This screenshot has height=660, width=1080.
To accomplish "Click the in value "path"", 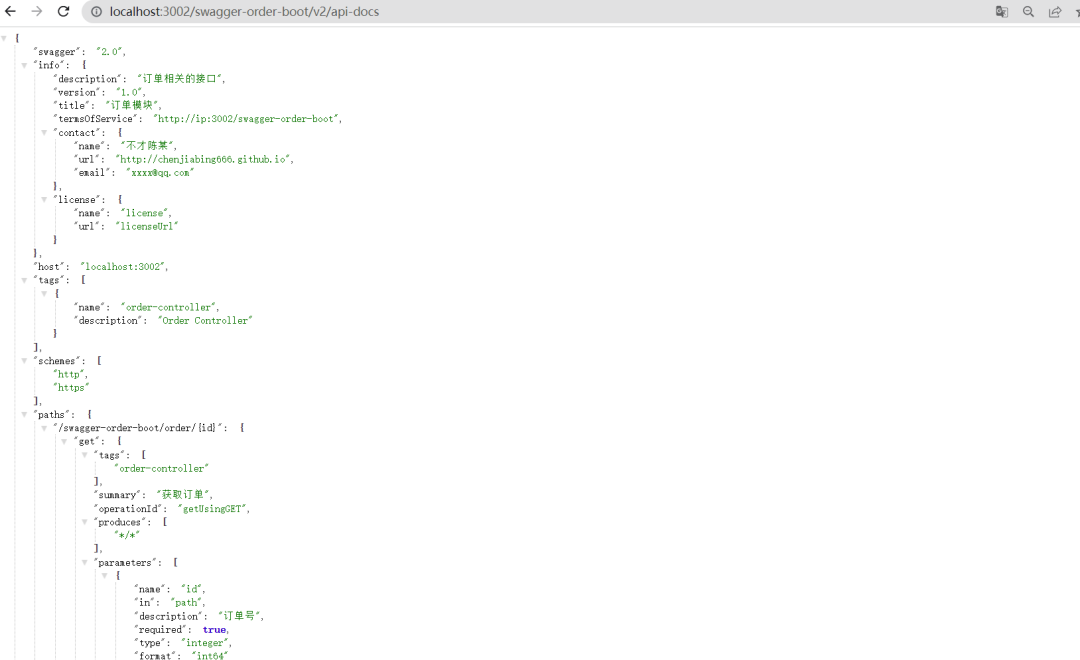I will [186, 603].
